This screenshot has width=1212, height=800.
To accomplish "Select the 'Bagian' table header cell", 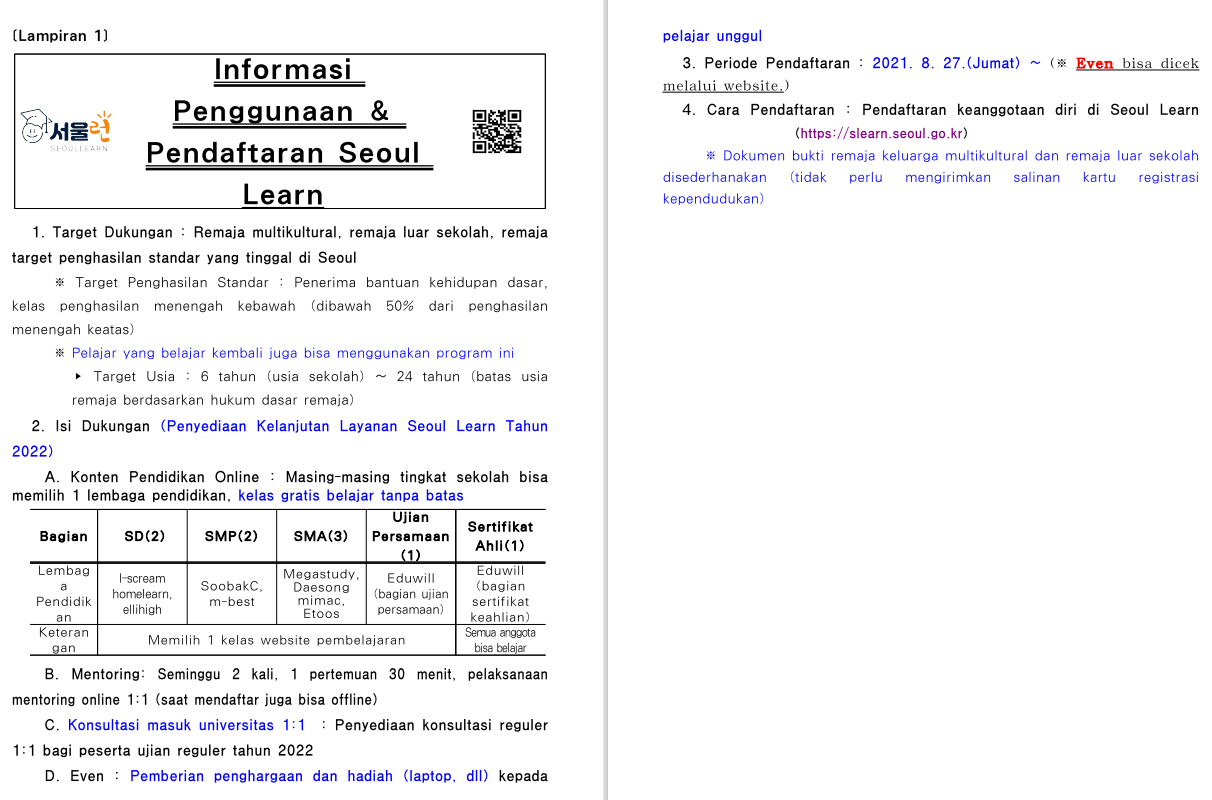I will [64, 536].
